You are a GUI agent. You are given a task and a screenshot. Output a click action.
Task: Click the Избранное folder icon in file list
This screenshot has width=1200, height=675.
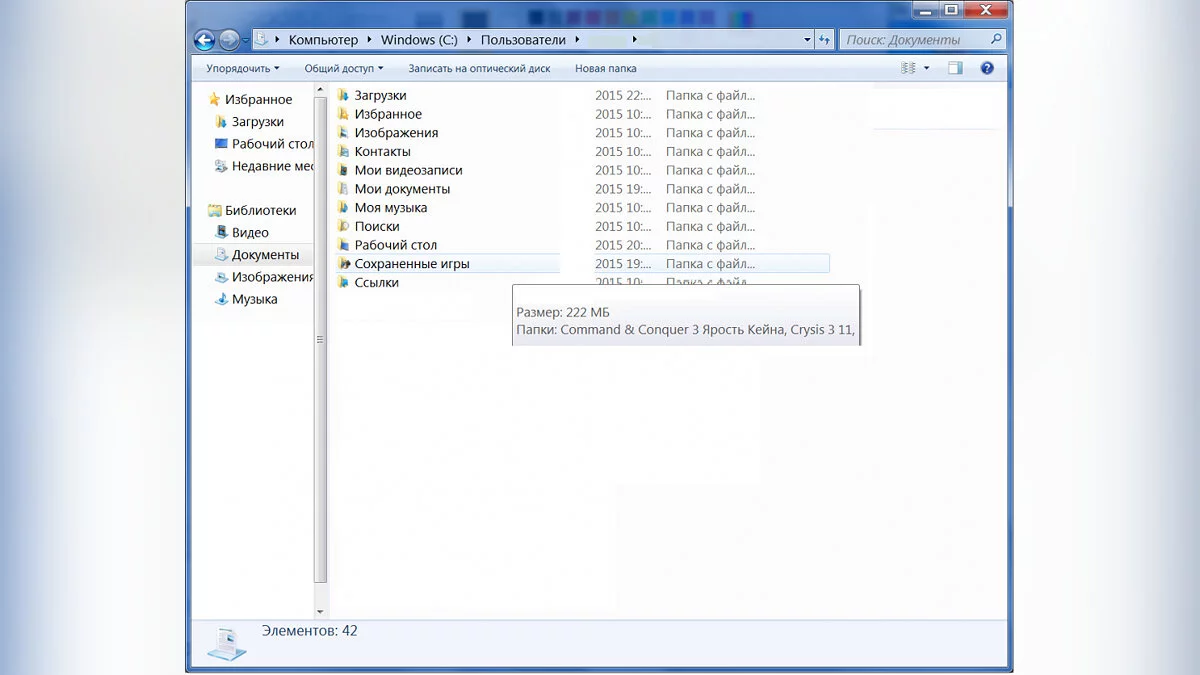coord(343,114)
